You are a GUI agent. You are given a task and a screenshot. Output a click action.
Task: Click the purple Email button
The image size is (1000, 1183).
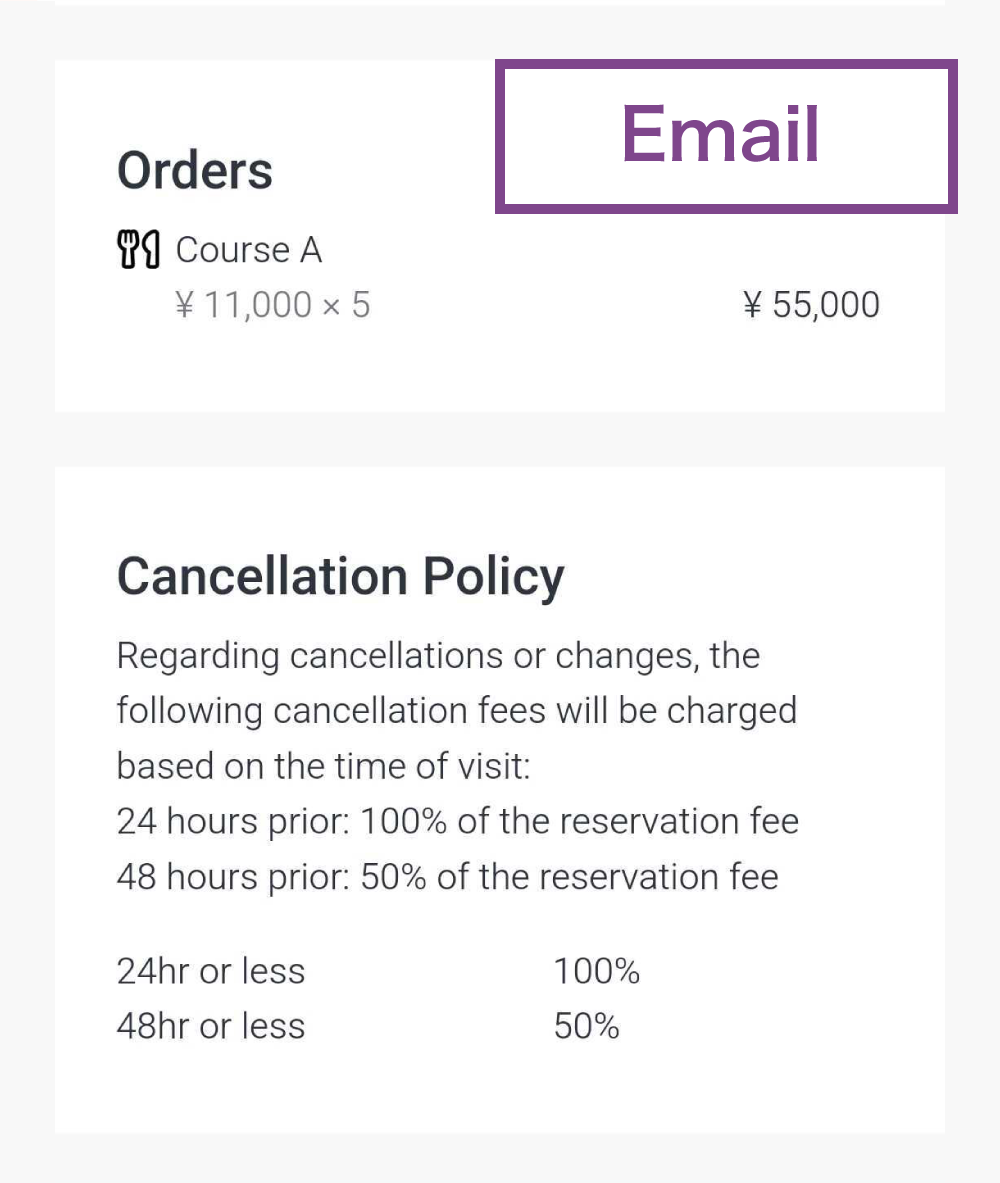point(726,136)
